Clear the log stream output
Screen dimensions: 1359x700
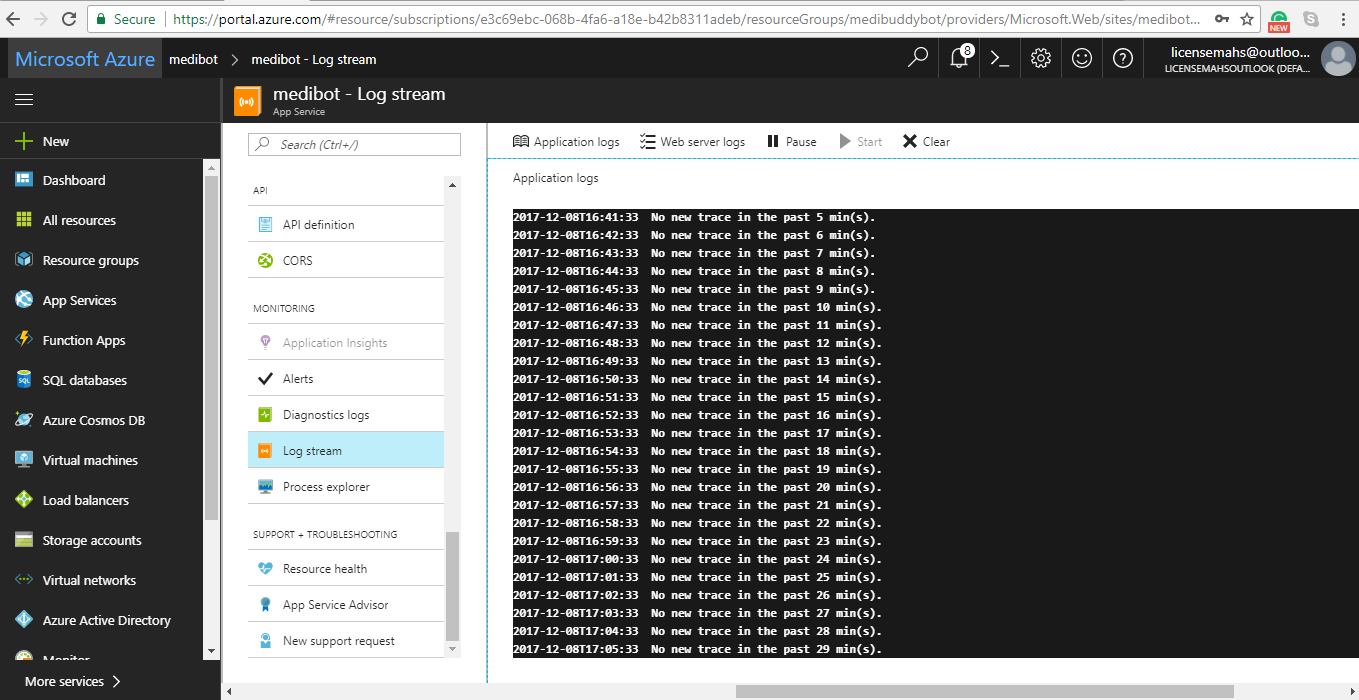926,142
